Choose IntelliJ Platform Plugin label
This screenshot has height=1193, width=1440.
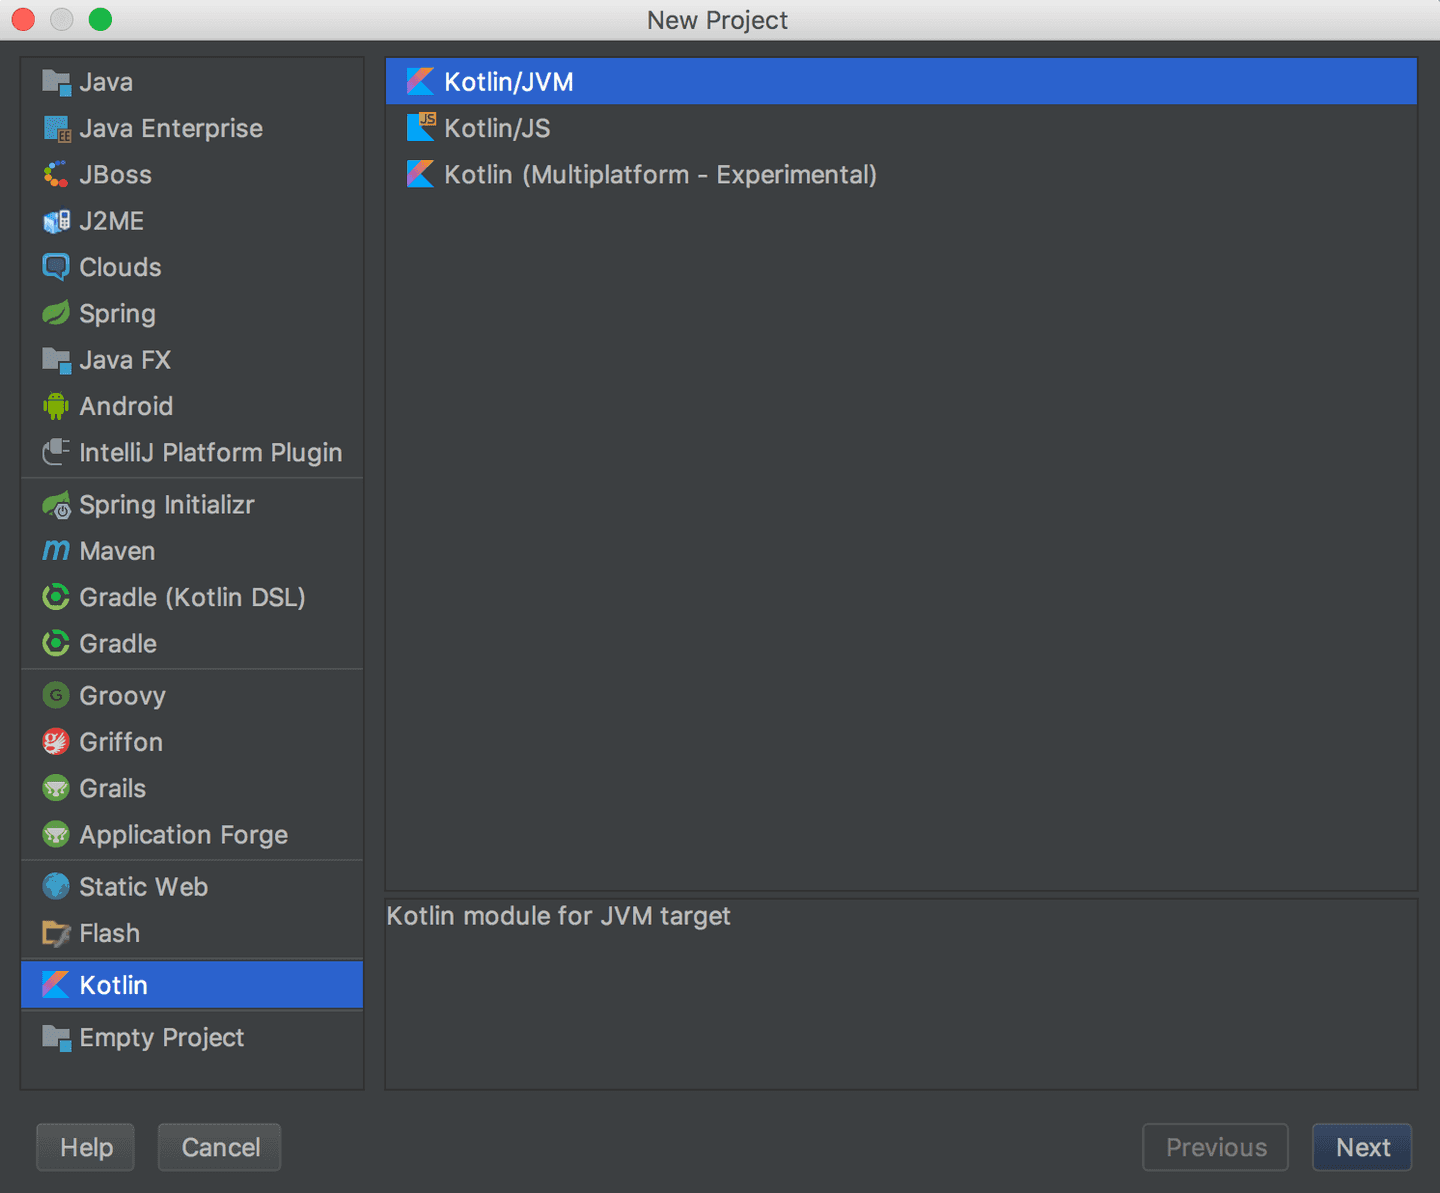211,452
